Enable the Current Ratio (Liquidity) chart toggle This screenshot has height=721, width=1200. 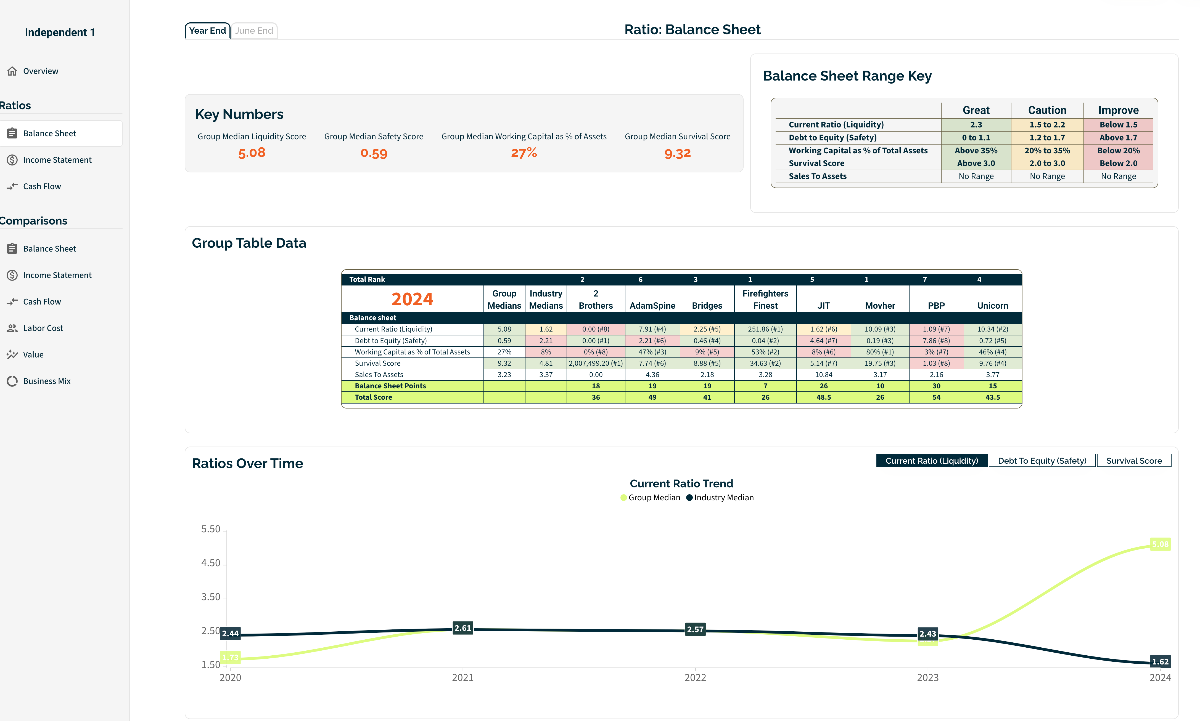tap(931, 460)
